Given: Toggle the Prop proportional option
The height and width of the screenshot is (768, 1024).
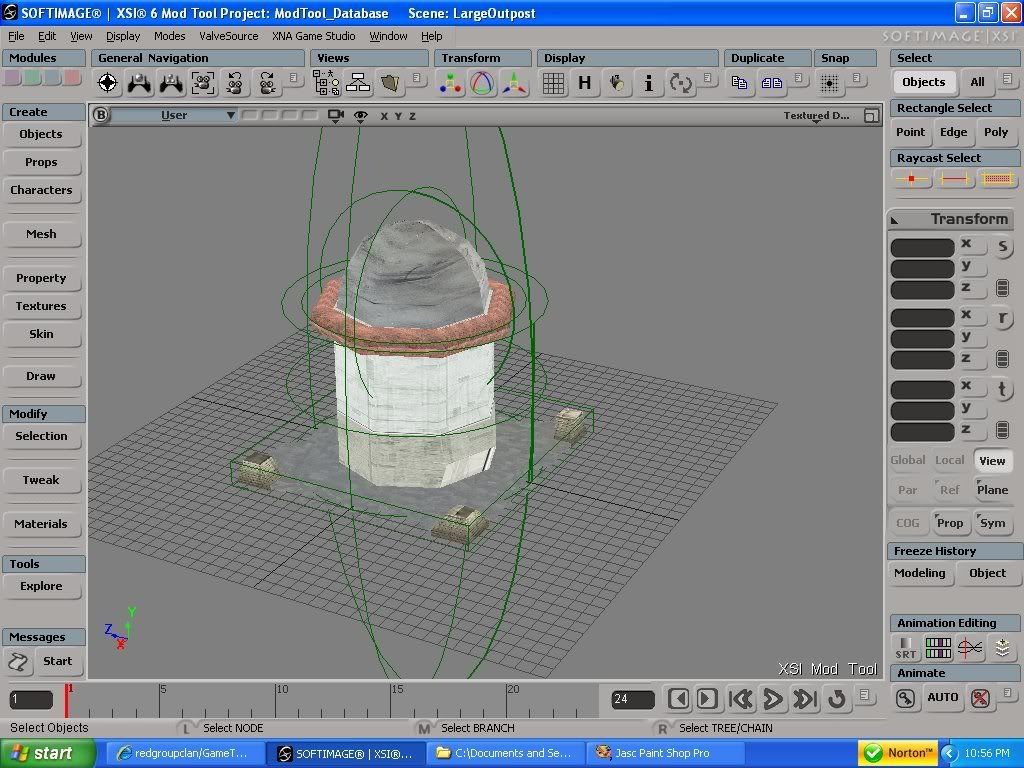Looking at the screenshot, I should 950,522.
